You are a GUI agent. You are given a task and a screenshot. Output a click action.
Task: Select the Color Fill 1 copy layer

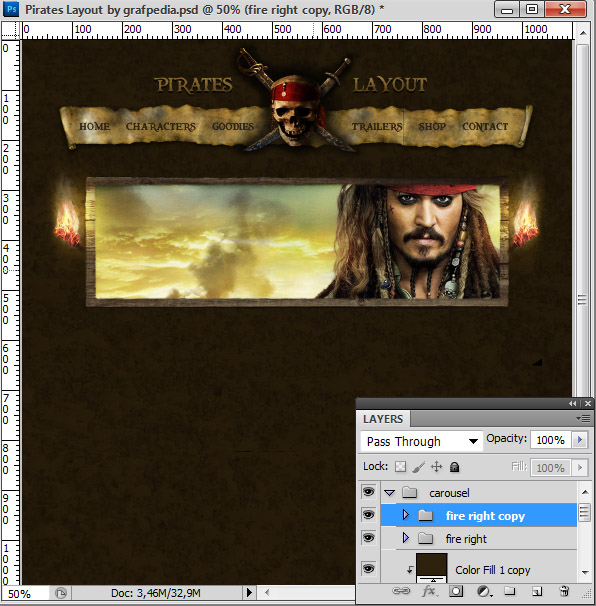[479, 567]
